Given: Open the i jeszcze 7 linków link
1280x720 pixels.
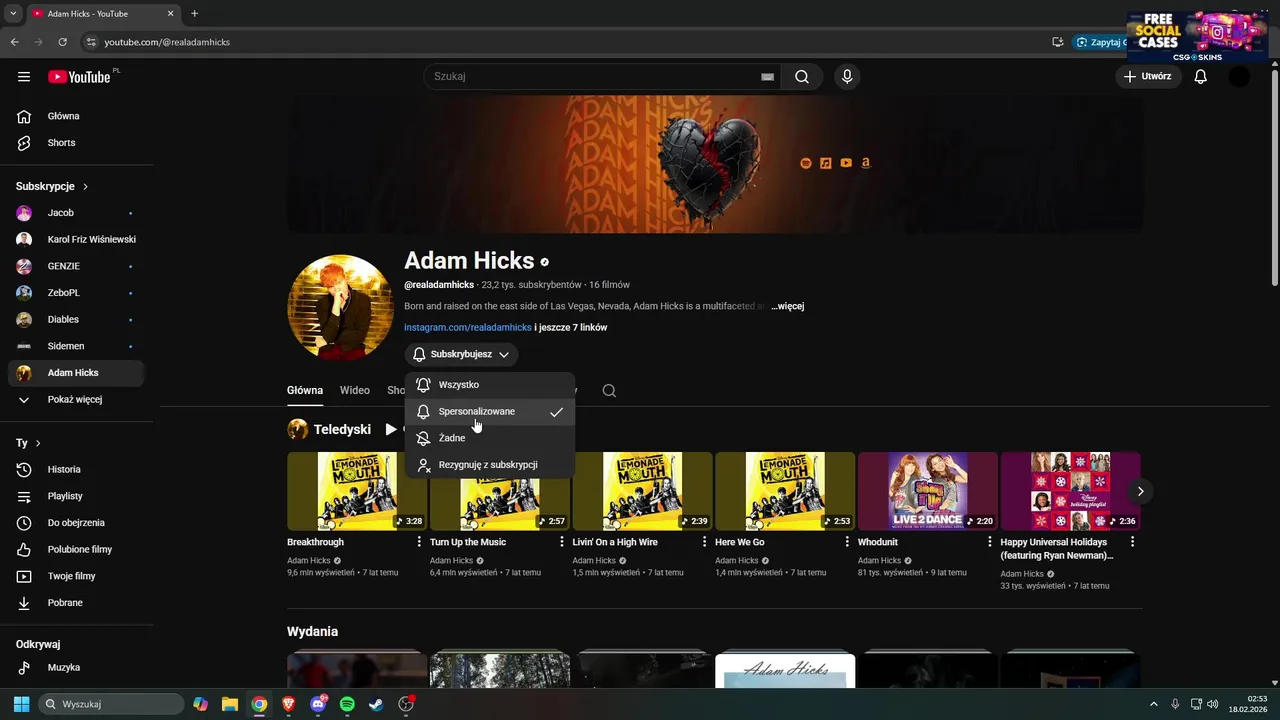Looking at the screenshot, I should (570, 327).
